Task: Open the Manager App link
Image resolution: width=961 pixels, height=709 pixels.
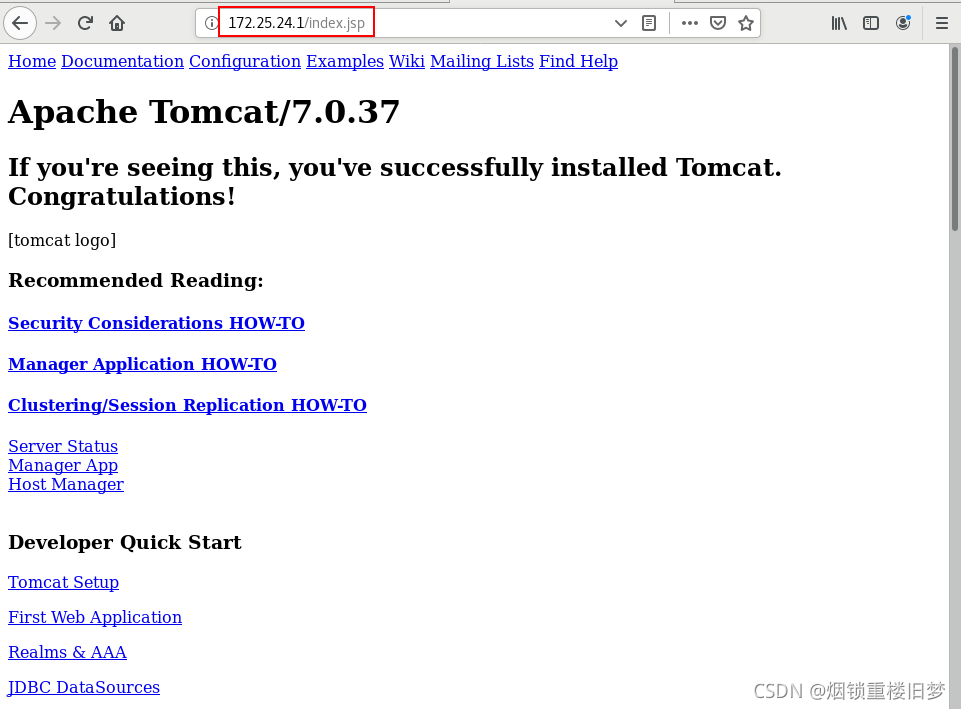Action: pos(63,465)
